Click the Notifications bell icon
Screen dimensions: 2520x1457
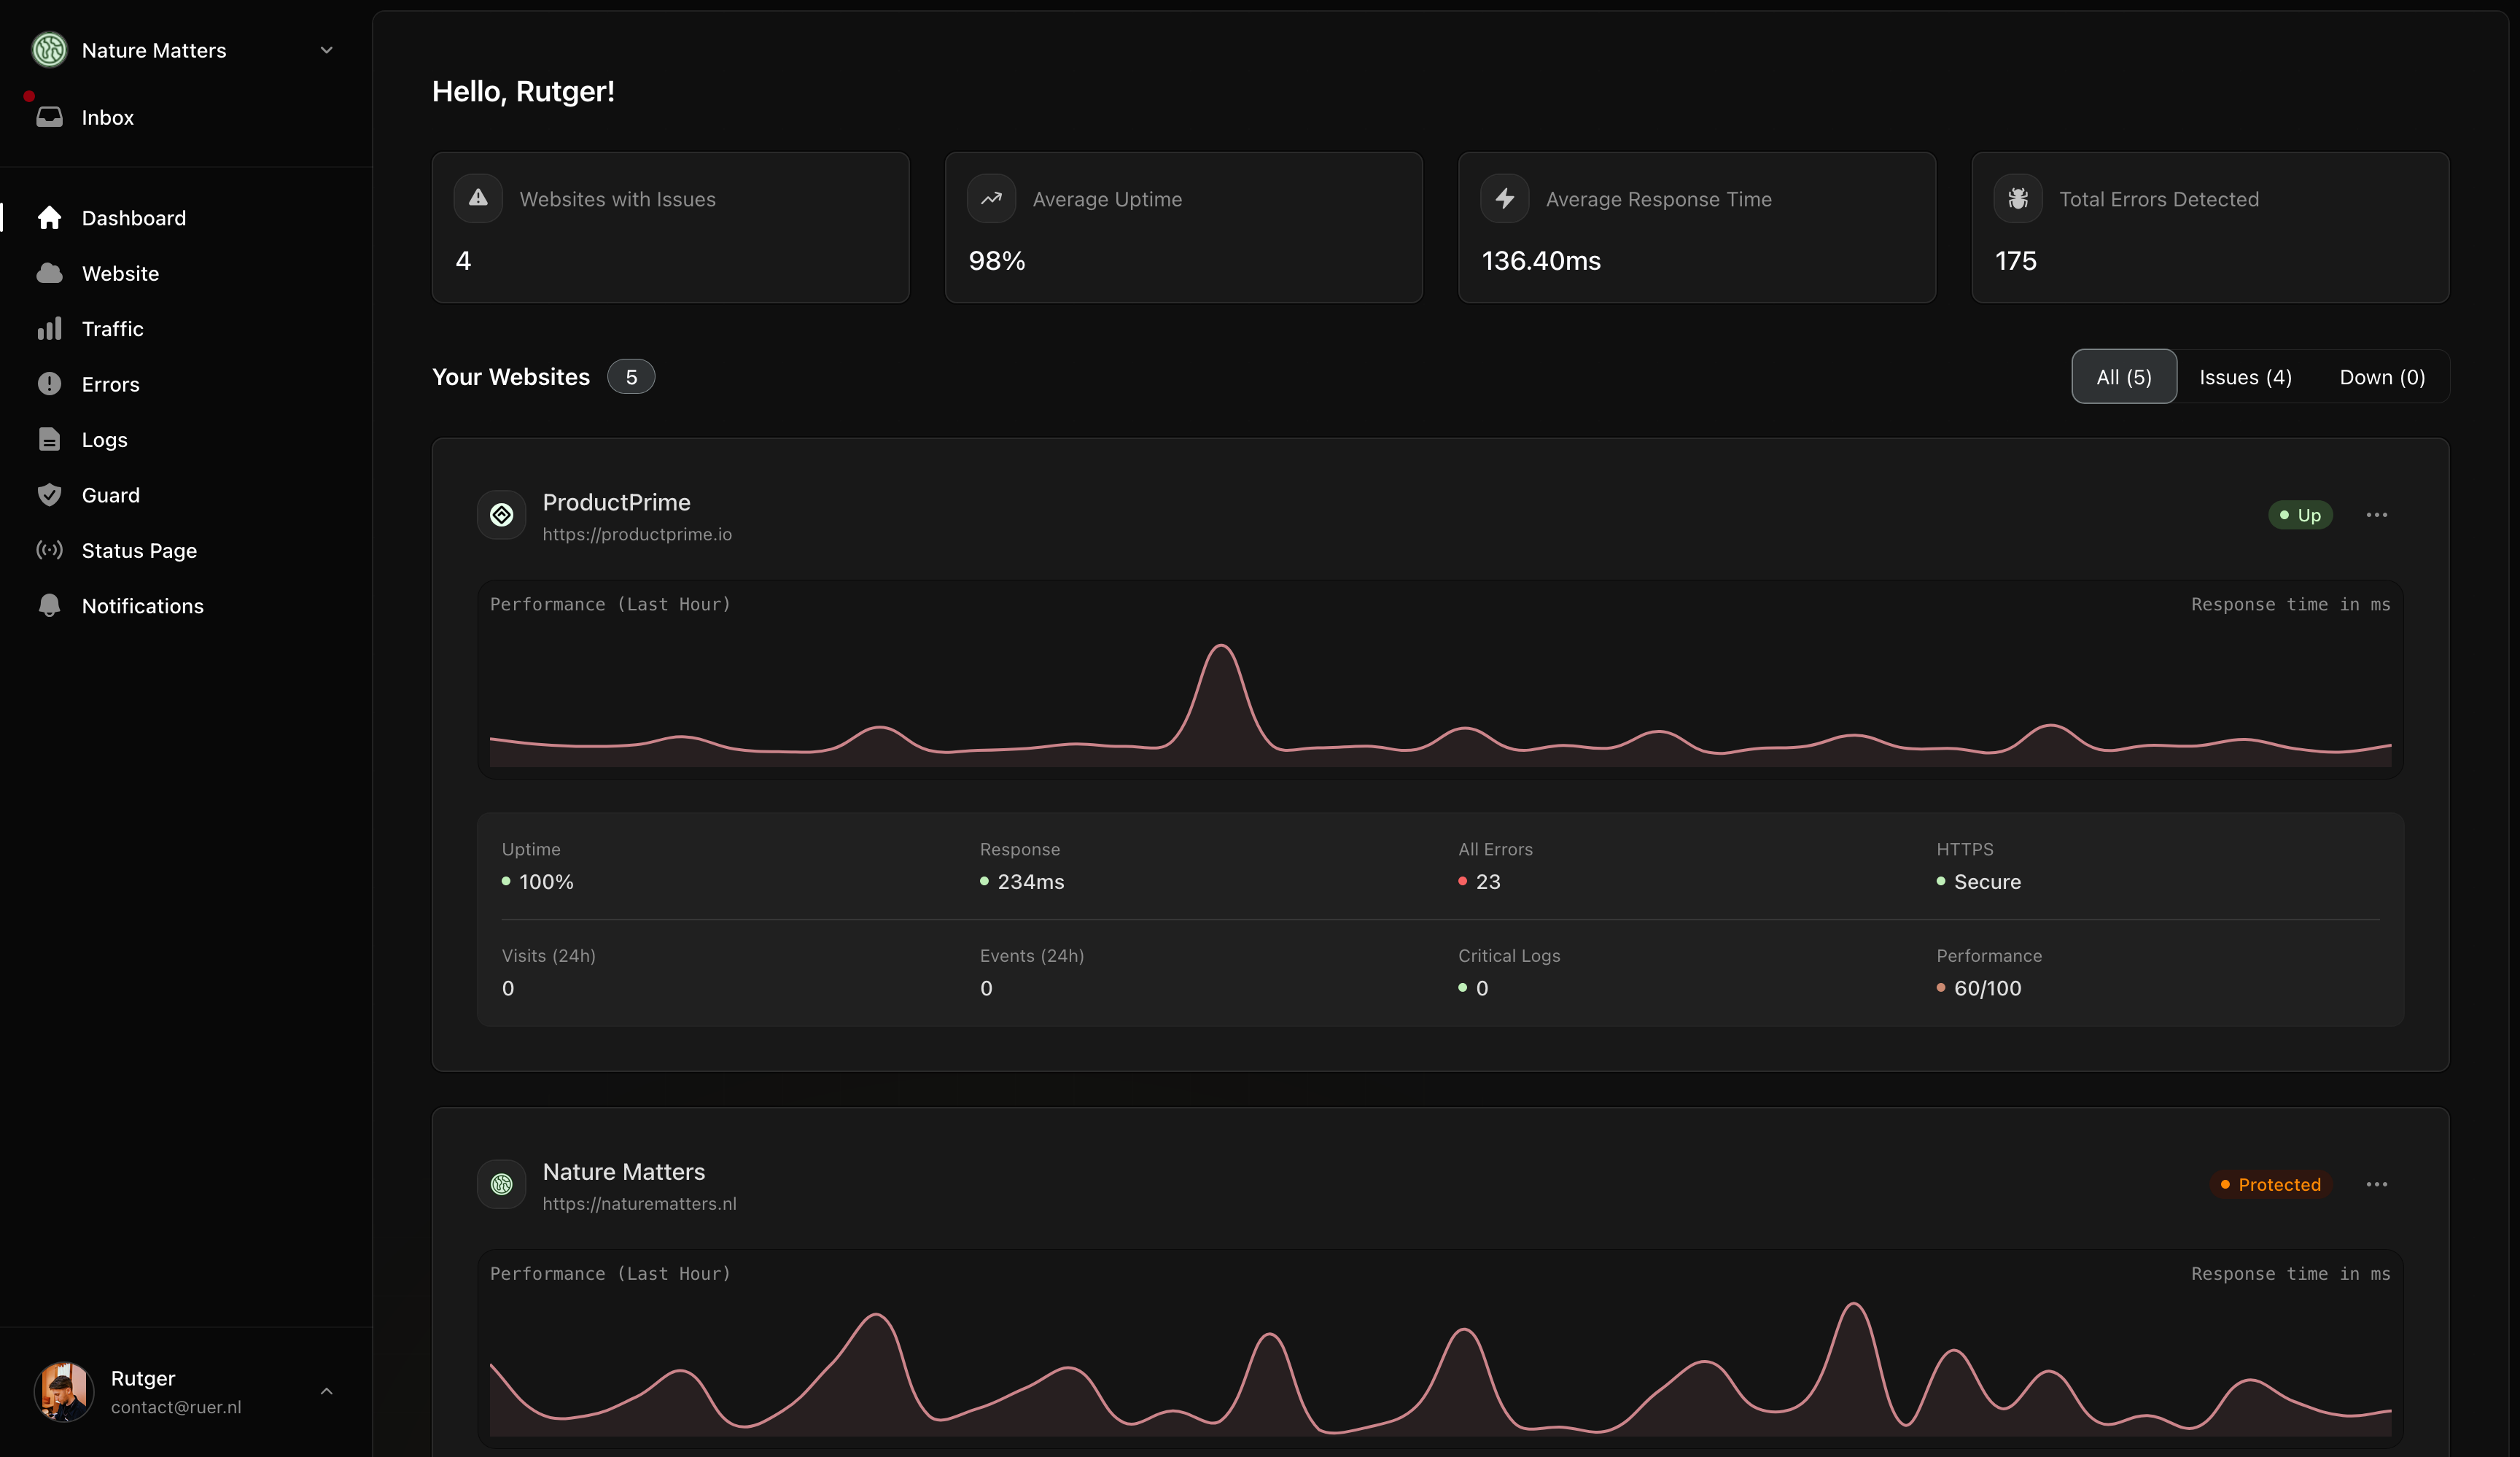[49, 606]
